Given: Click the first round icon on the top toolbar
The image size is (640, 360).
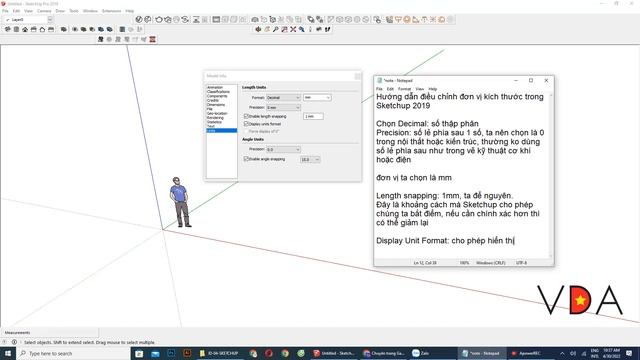Looking at the screenshot, I should pos(139,19).
